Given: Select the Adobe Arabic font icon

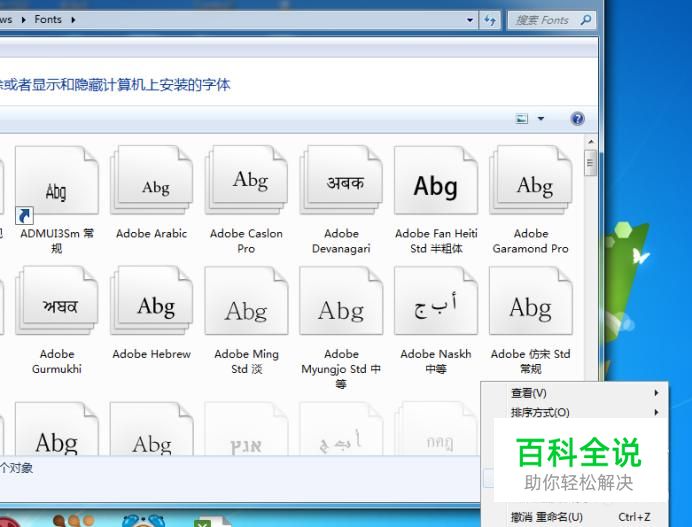Looking at the screenshot, I should coord(152,181).
